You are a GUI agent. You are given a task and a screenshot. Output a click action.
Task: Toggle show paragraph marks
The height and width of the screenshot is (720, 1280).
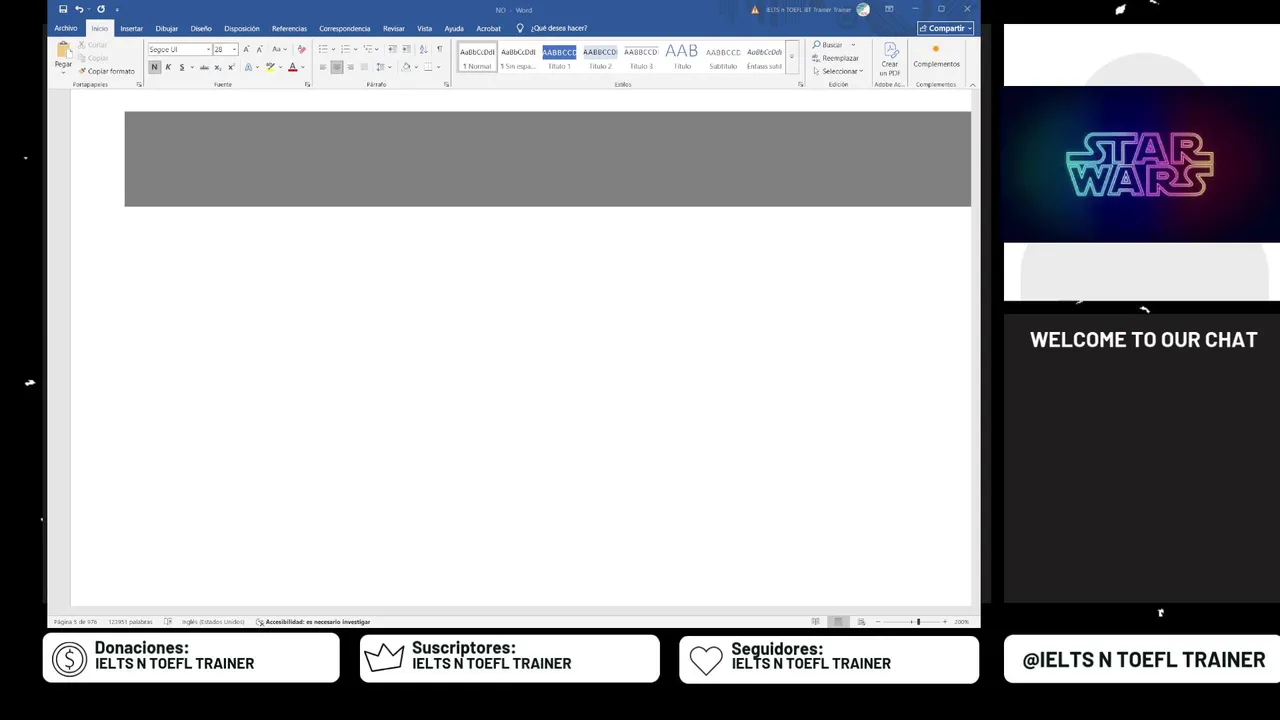click(439, 49)
